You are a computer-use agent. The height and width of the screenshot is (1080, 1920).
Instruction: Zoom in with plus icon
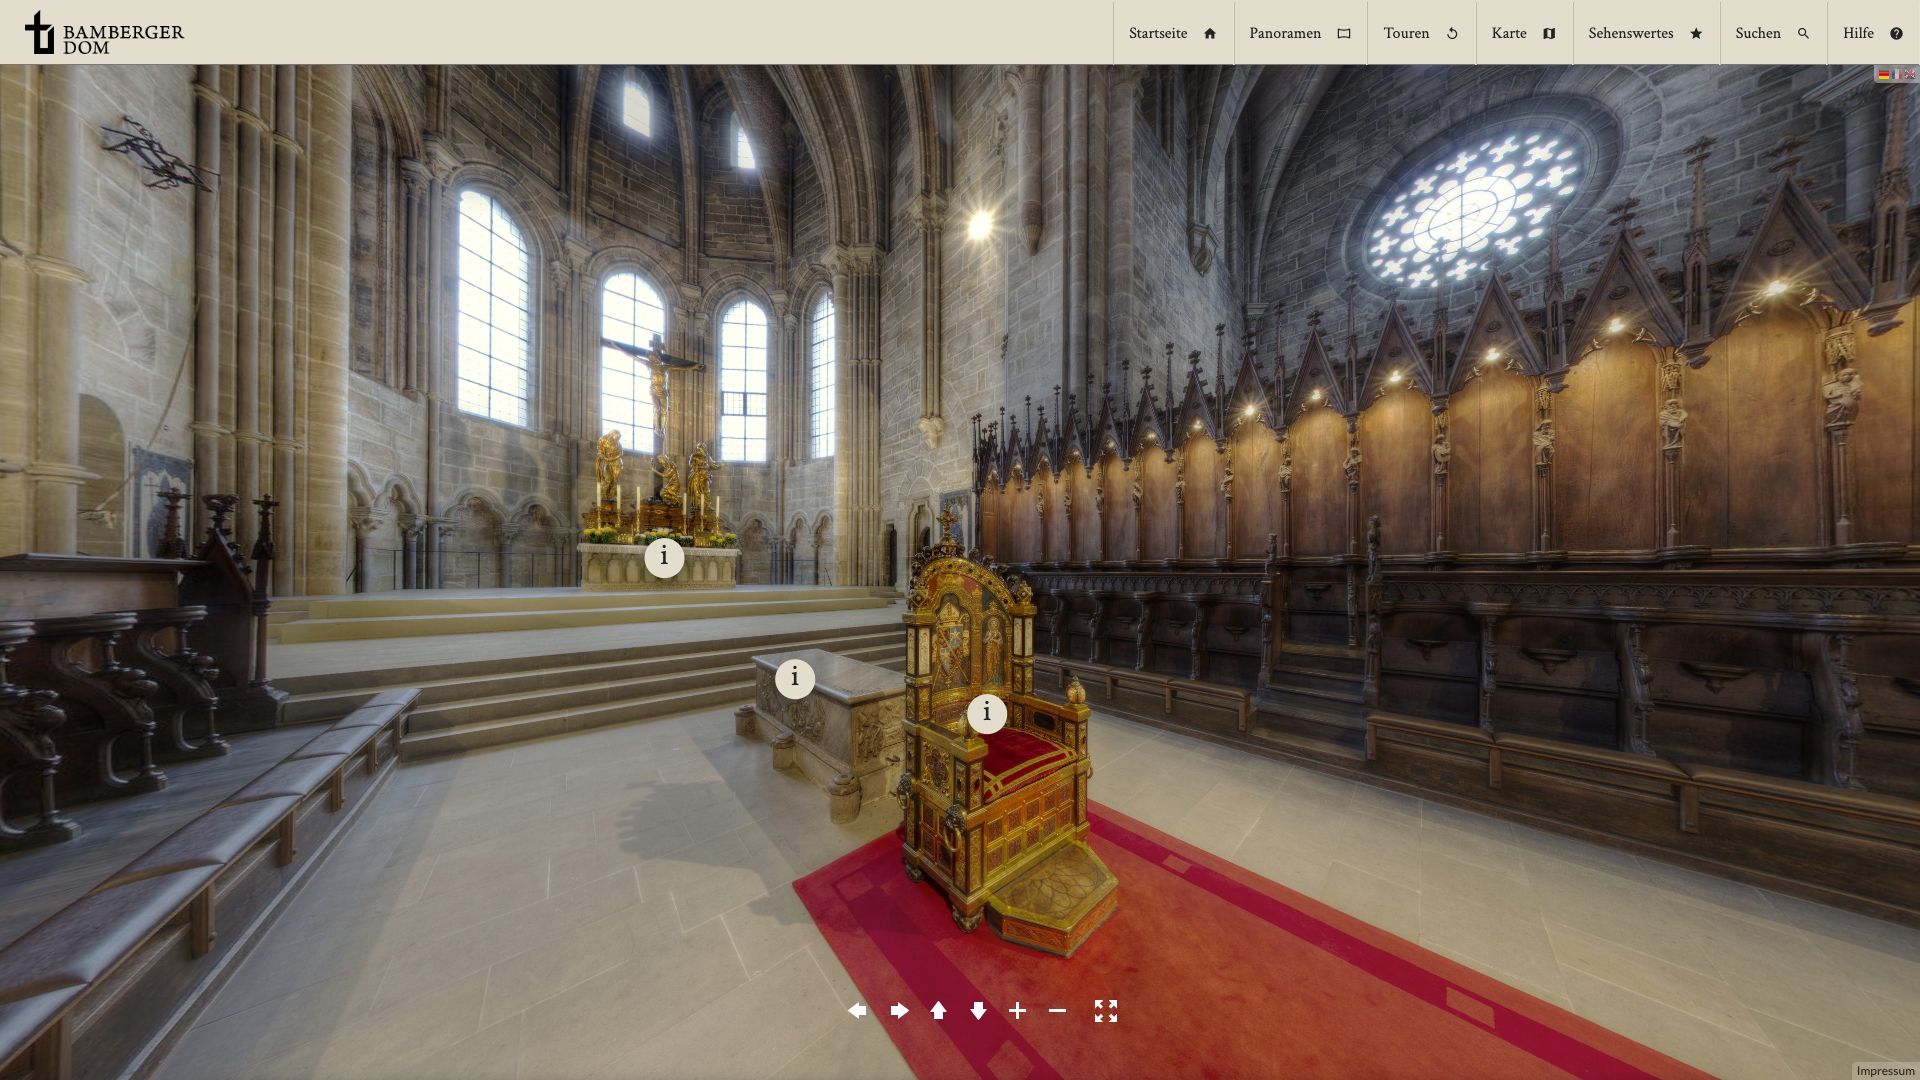click(x=1017, y=1011)
